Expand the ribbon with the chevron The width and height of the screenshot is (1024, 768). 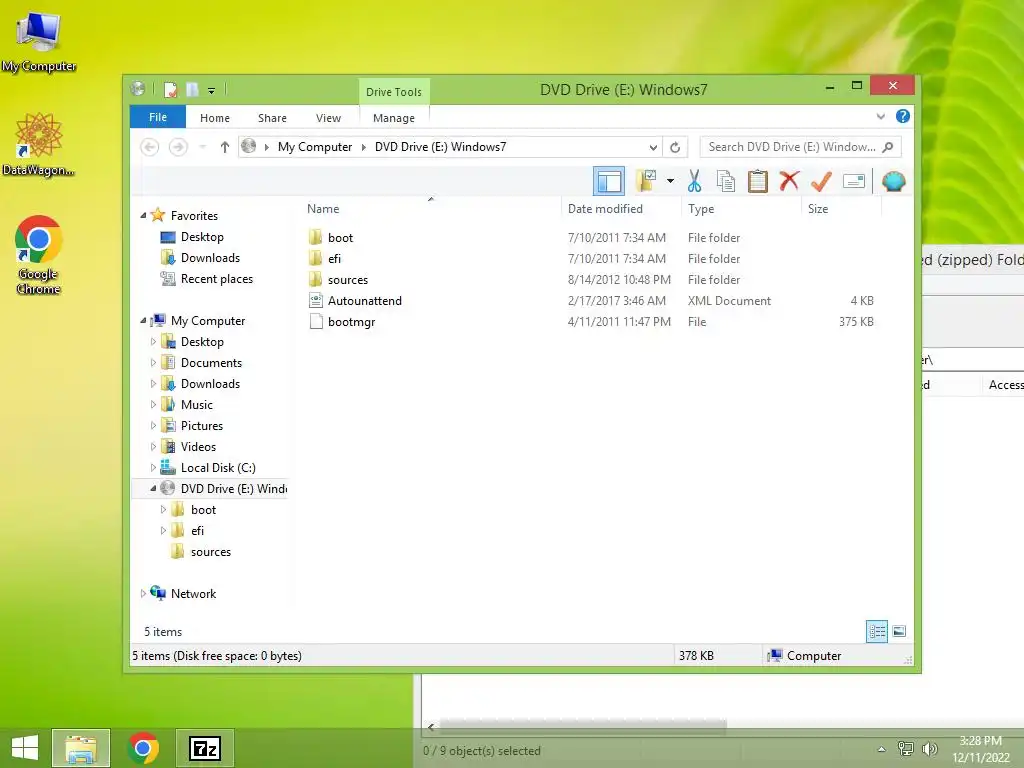pyautogui.click(x=880, y=116)
